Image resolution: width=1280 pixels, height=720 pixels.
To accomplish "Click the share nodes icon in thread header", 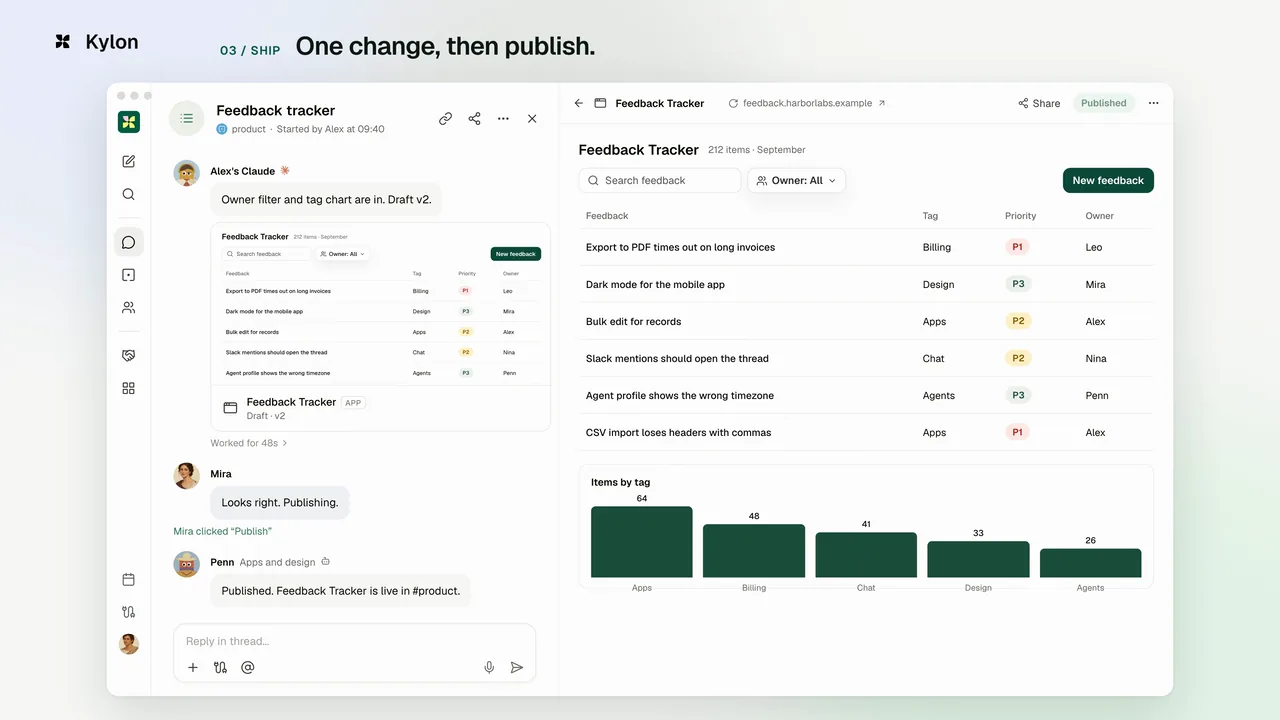I will click(x=474, y=118).
